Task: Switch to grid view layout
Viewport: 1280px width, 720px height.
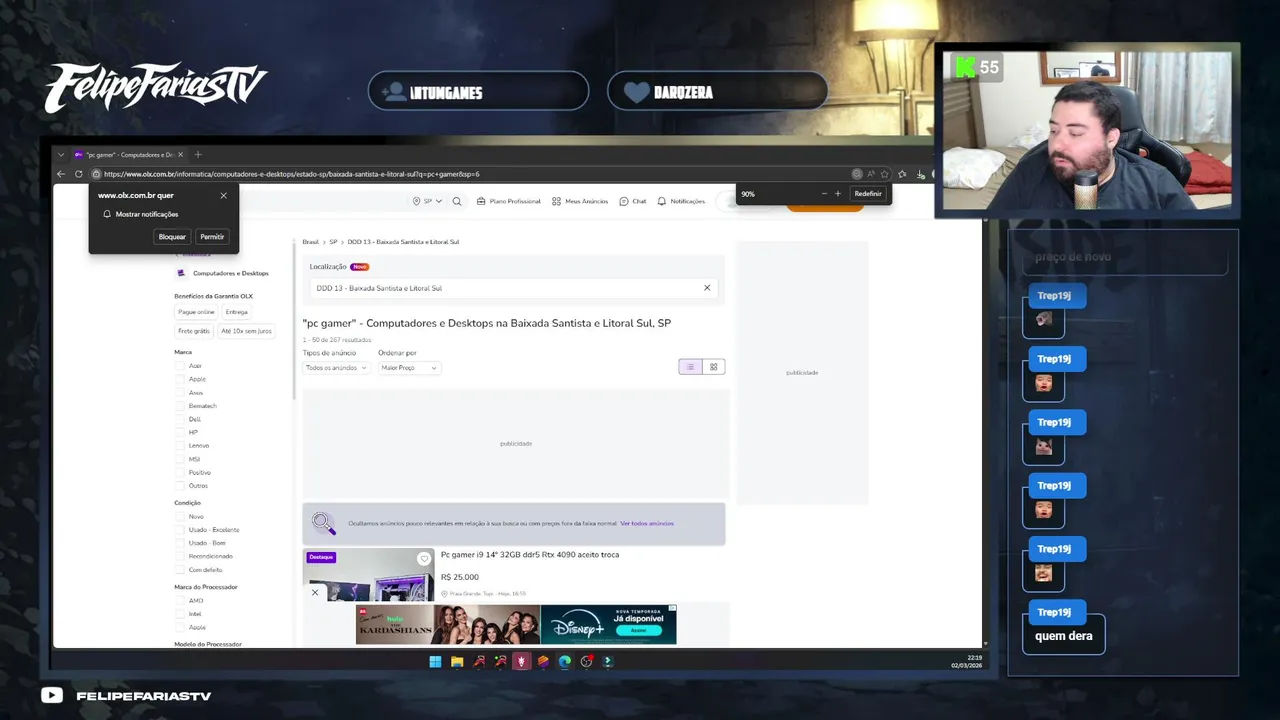Action: (714, 367)
